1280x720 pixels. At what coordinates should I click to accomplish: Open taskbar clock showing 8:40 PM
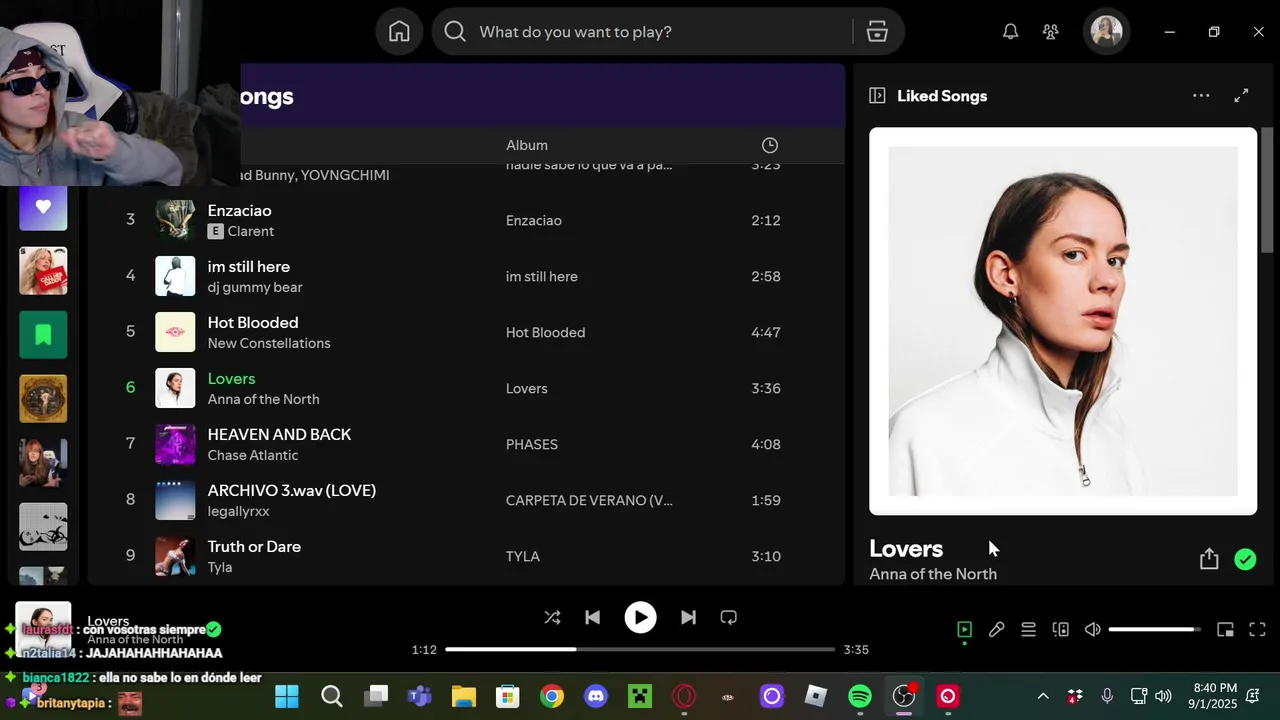[1214, 696]
